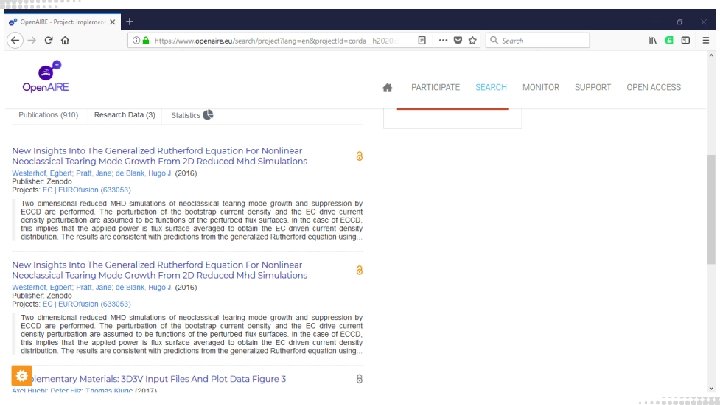This screenshot has width=720, height=405.
Task: Switch to Publications (910) tab
Action: (48, 115)
